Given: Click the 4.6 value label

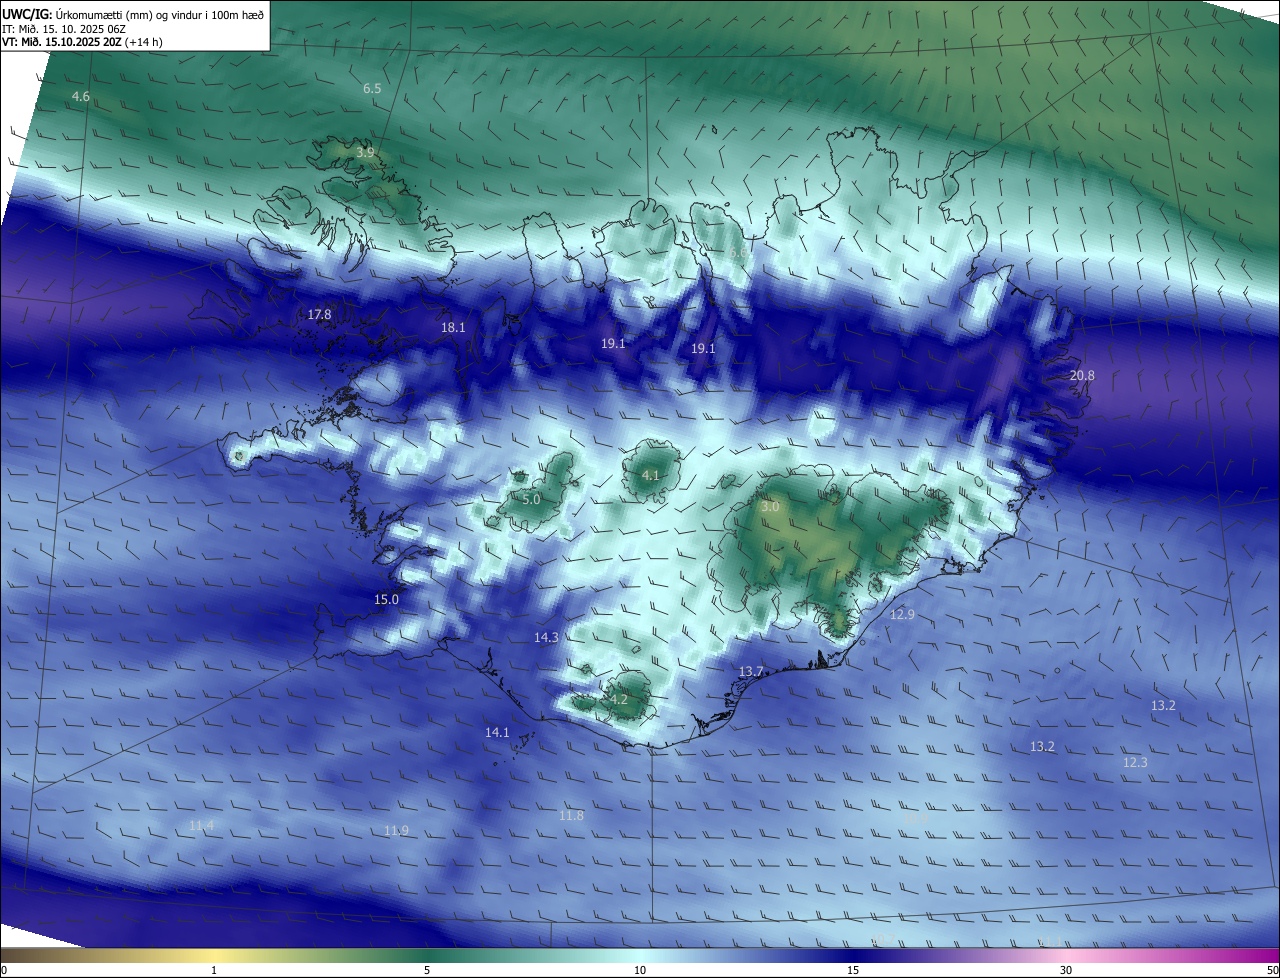Looking at the screenshot, I should (x=81, y=97).
